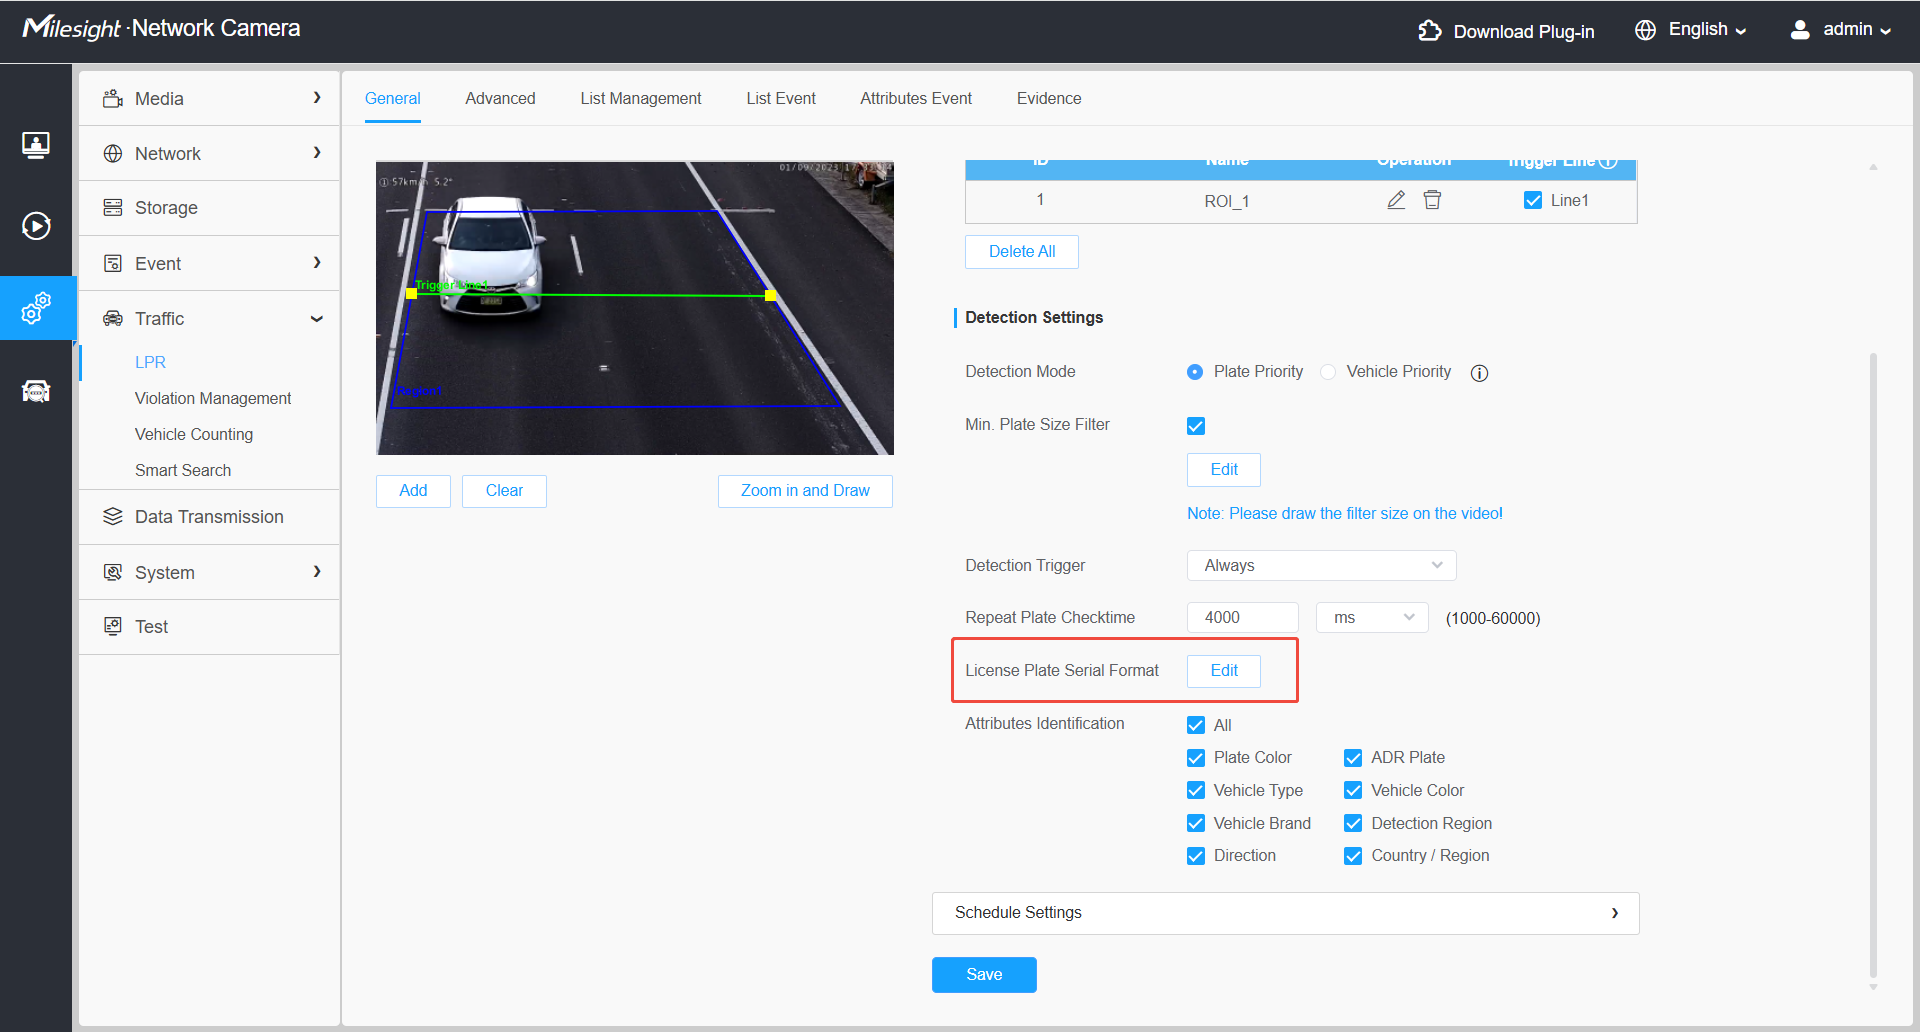1920x1032 pixels.
Task: Delete ROI_1 using the trash icon
Action: [x=1432, y=200]
